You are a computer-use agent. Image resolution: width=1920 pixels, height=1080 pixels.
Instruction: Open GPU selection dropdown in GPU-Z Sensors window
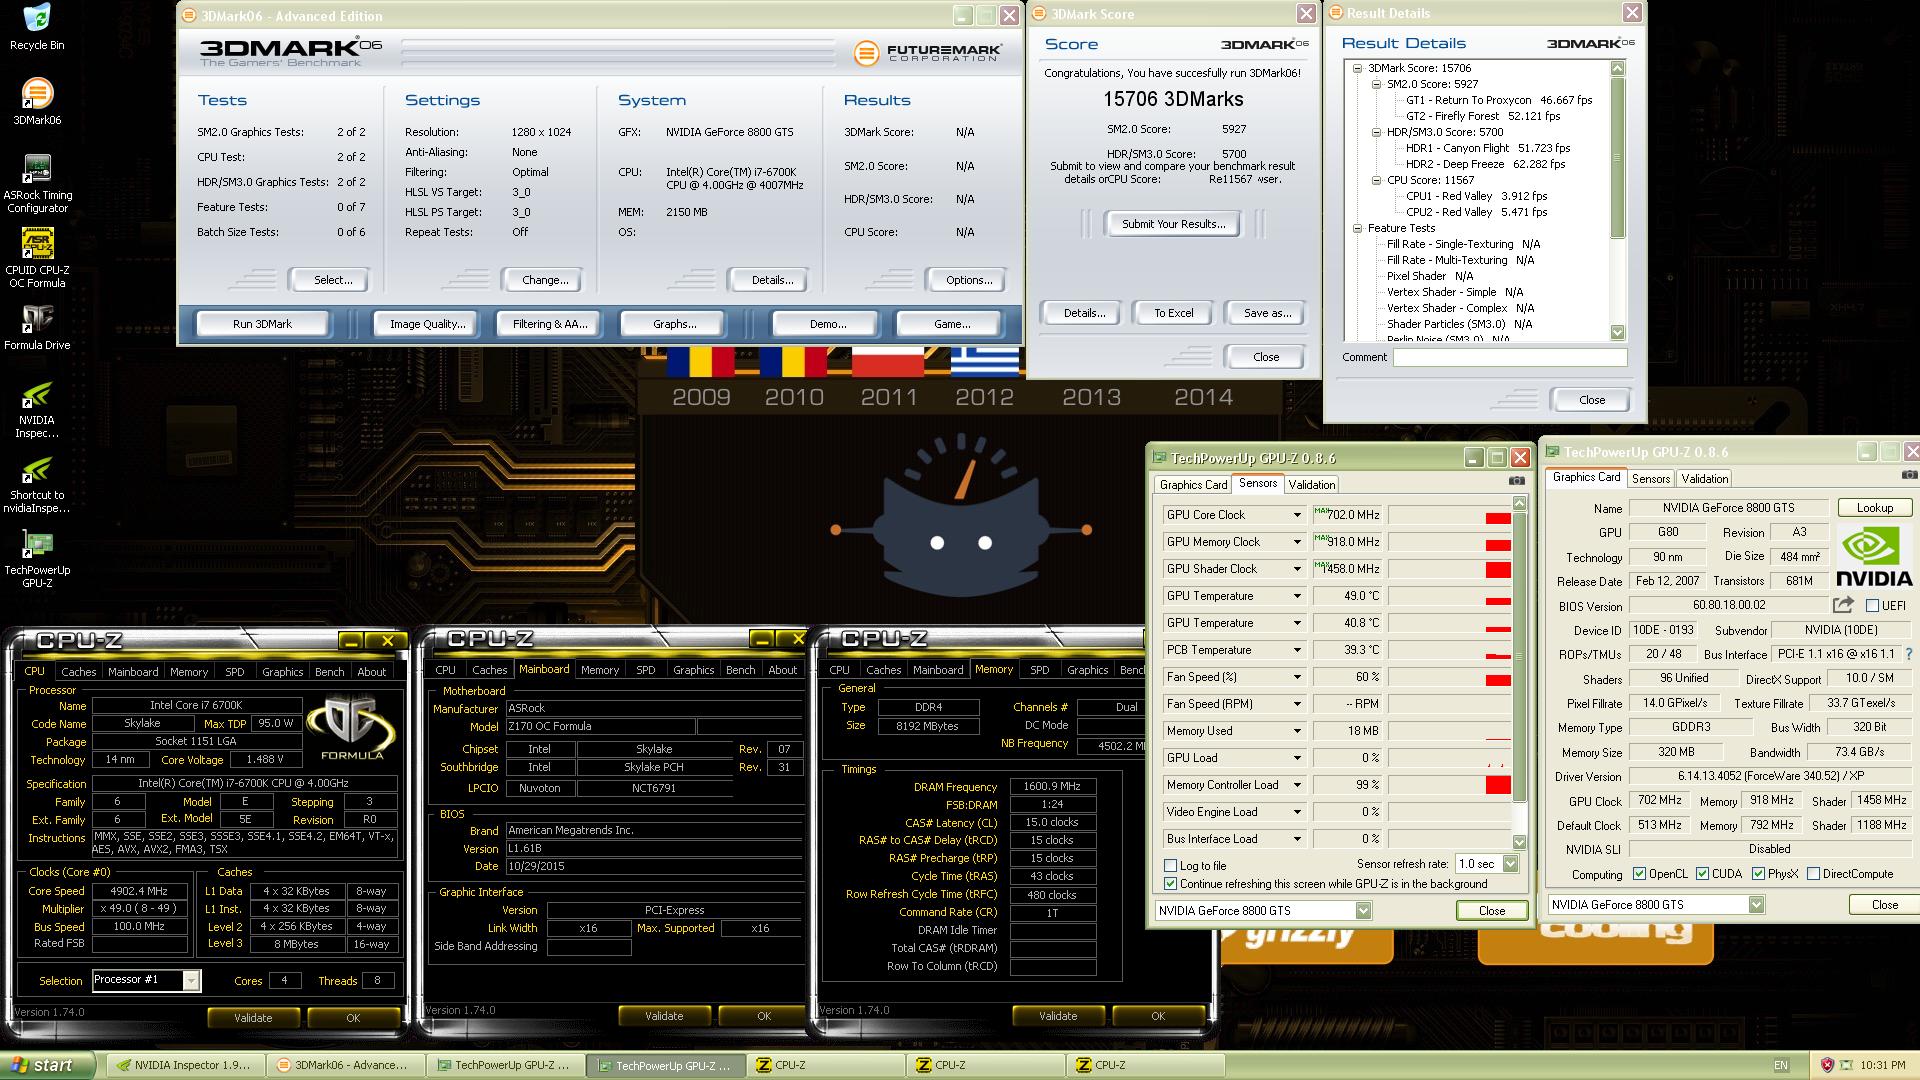click(1362, 910)
